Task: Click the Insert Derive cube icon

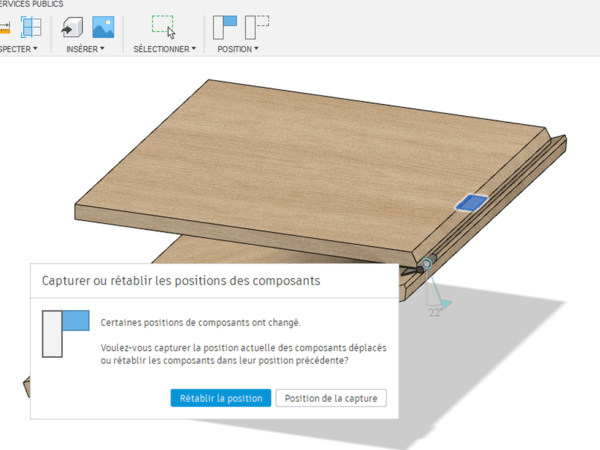Action: (72, 27)
